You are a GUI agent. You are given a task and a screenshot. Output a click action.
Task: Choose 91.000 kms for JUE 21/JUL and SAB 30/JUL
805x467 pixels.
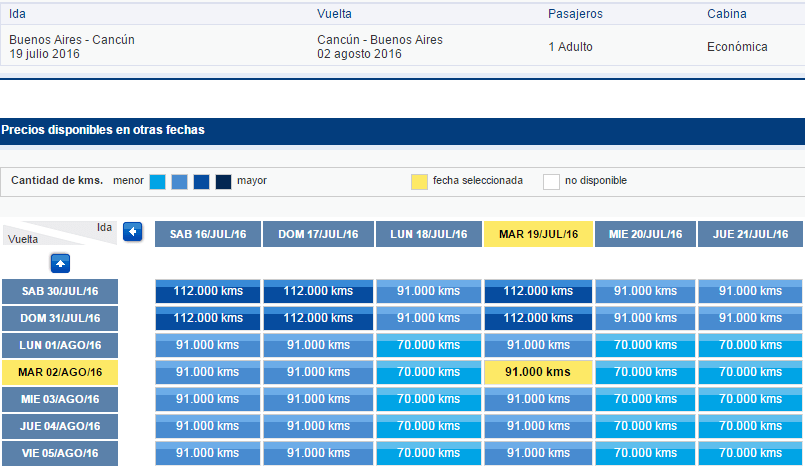coord(750,291)
